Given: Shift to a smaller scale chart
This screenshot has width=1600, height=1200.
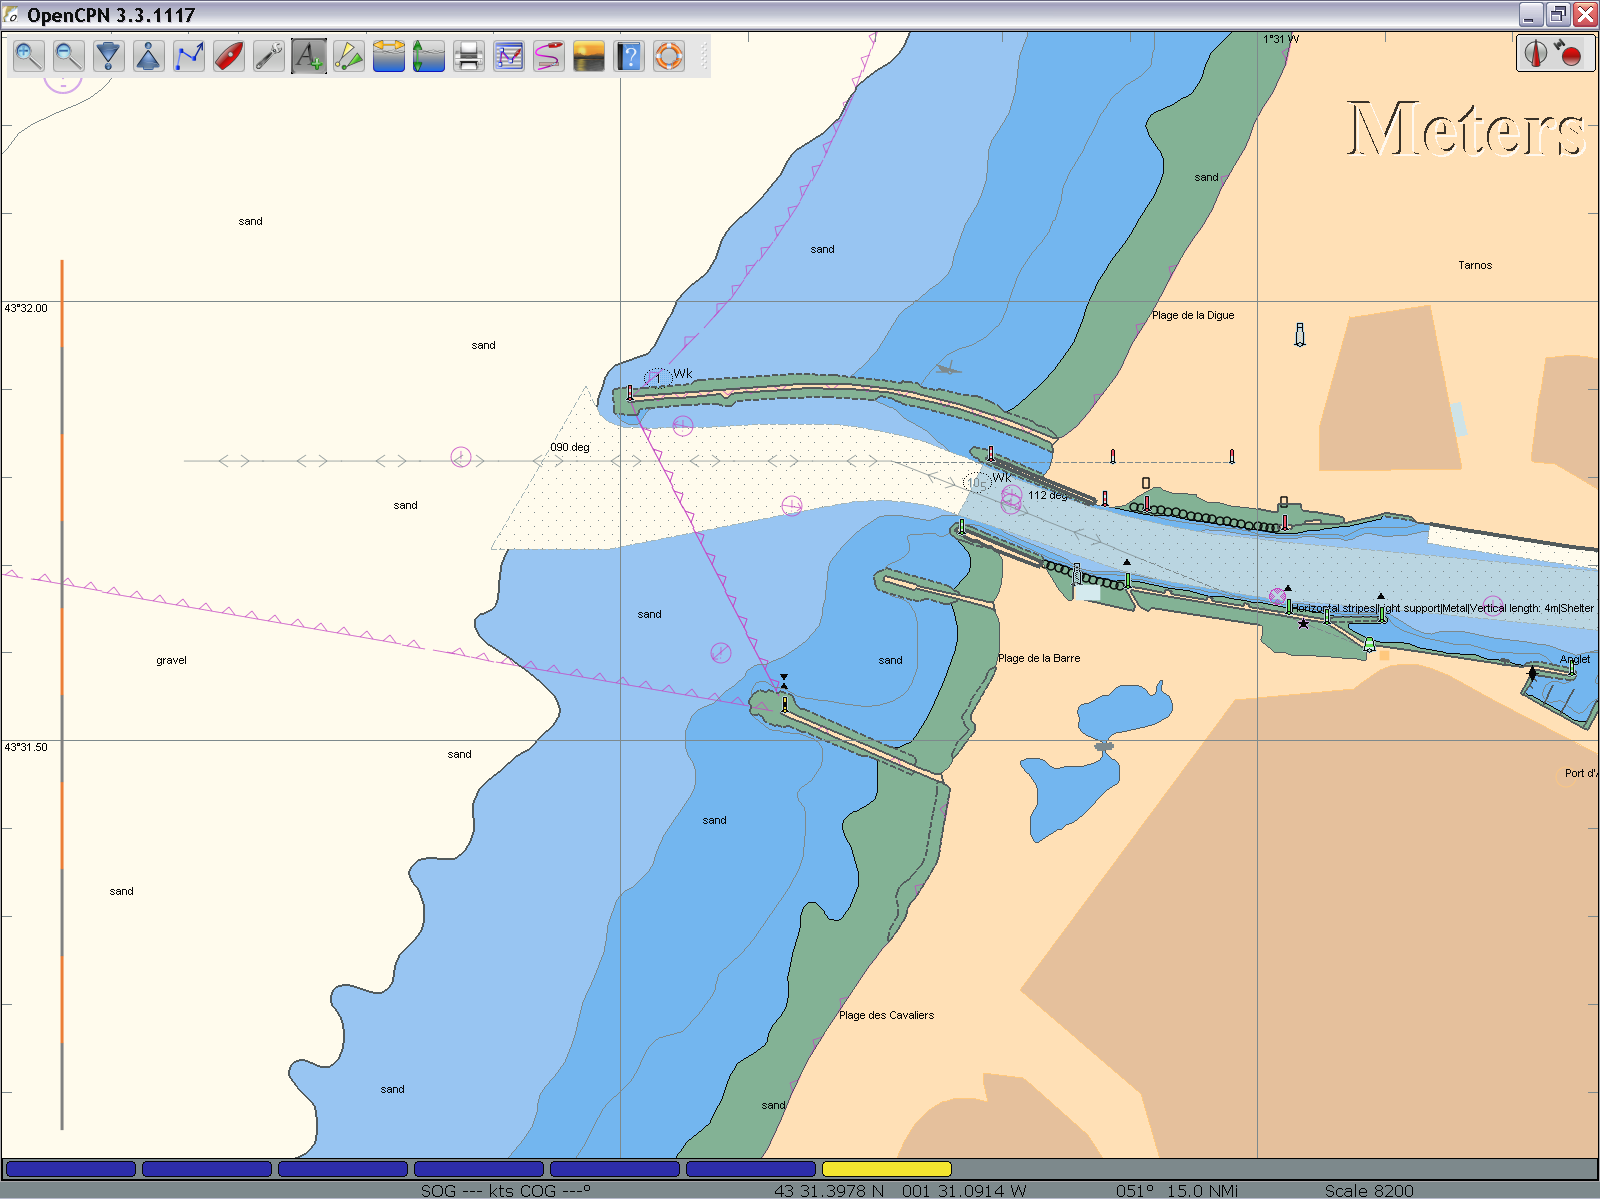Looking at the screenshot, I should click(148, 56).
